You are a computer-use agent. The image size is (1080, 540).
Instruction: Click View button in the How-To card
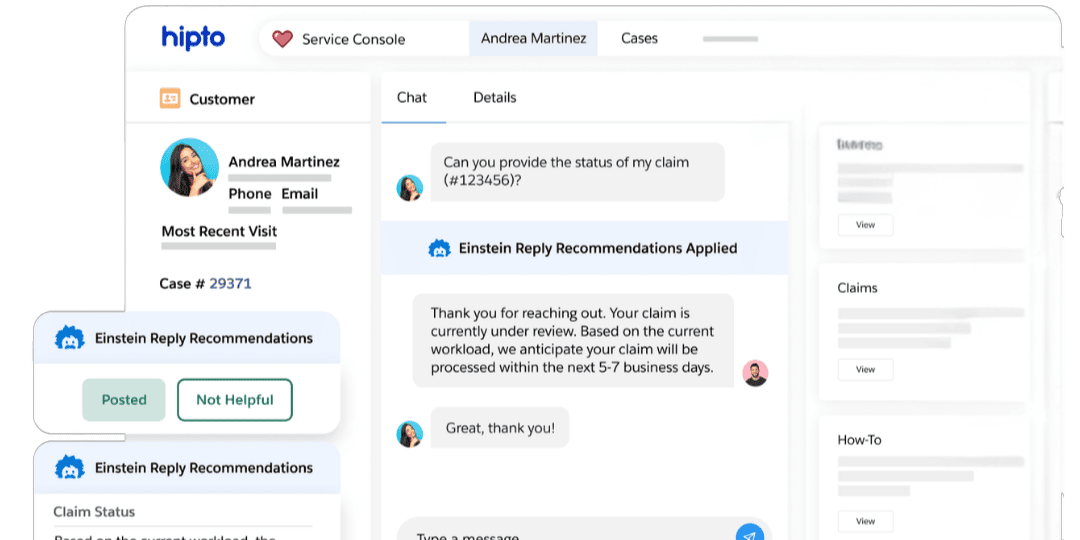click(865, 521)
